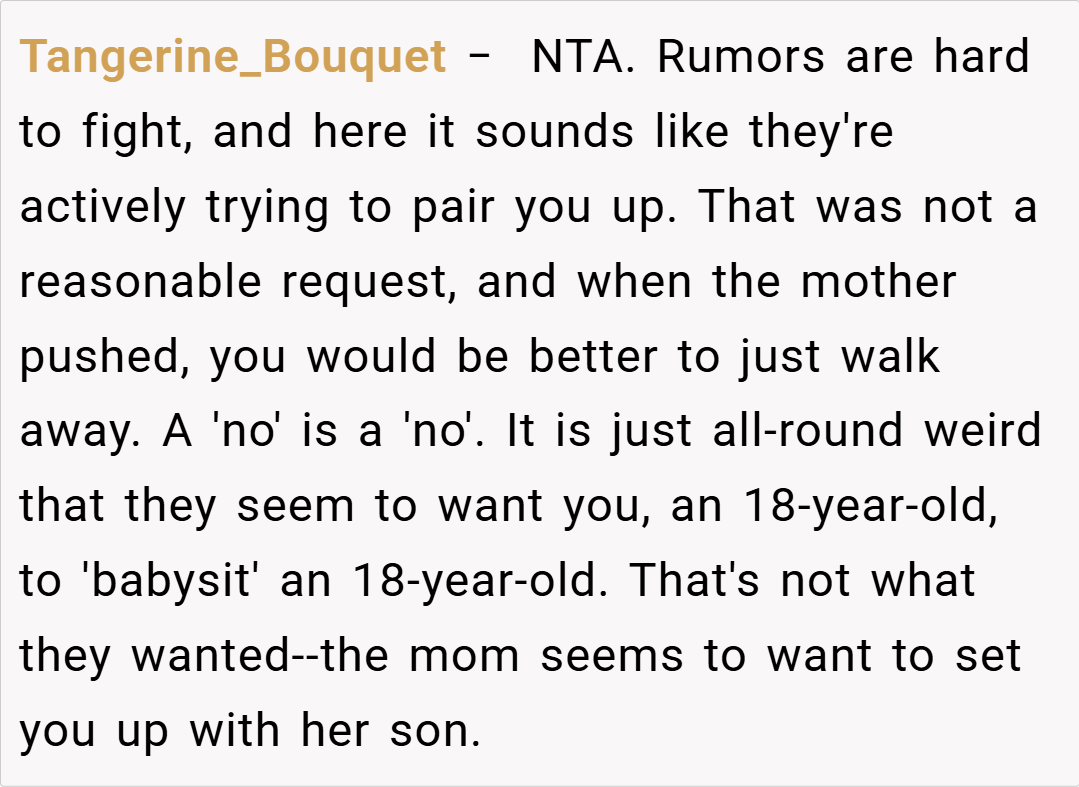
Task: Click the phrase "sounds like they're"
Action: pyautogui.click(x=684, y=132)
